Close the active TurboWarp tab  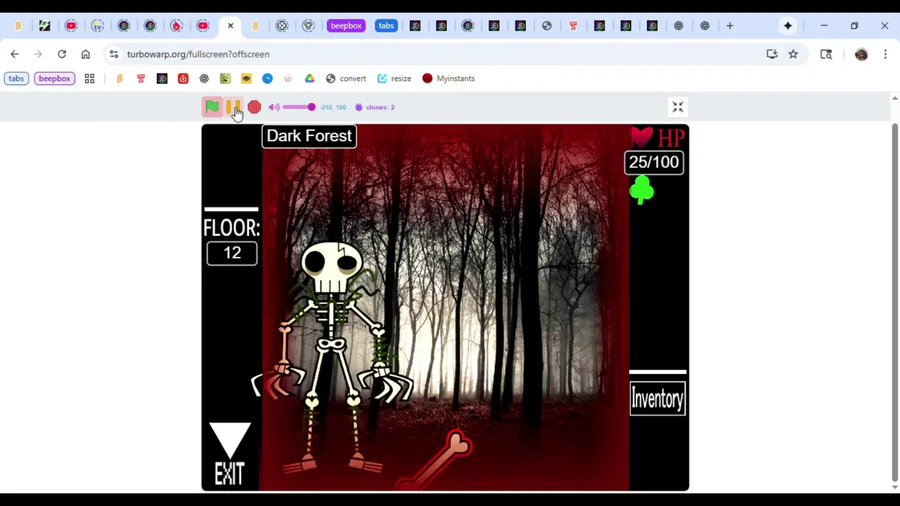230,26
